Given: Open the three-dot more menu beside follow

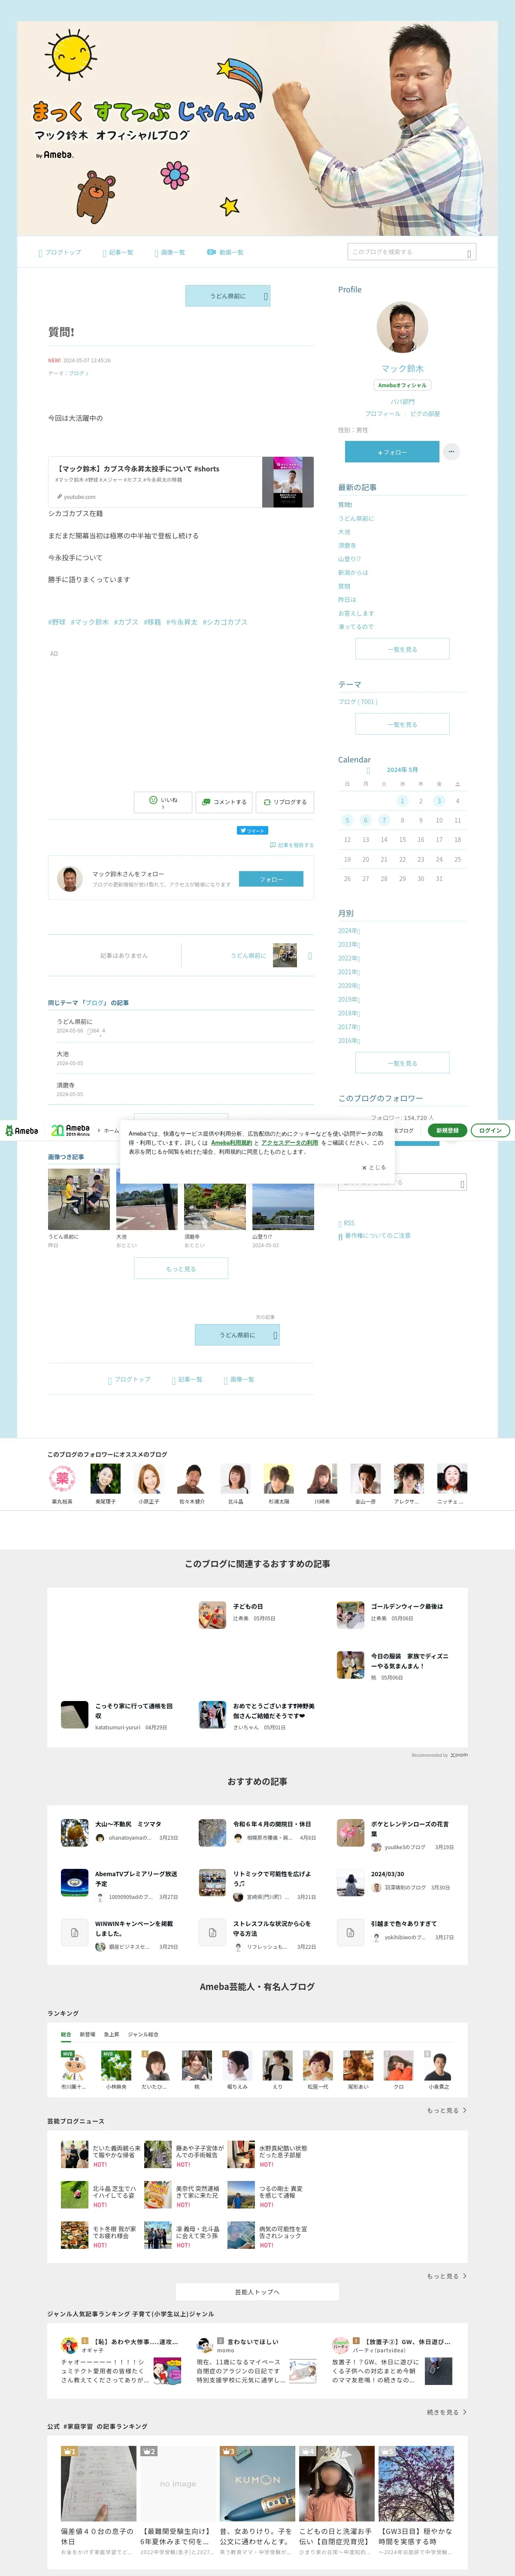Looking at the screenshot, I should click(x=451, y=452).
